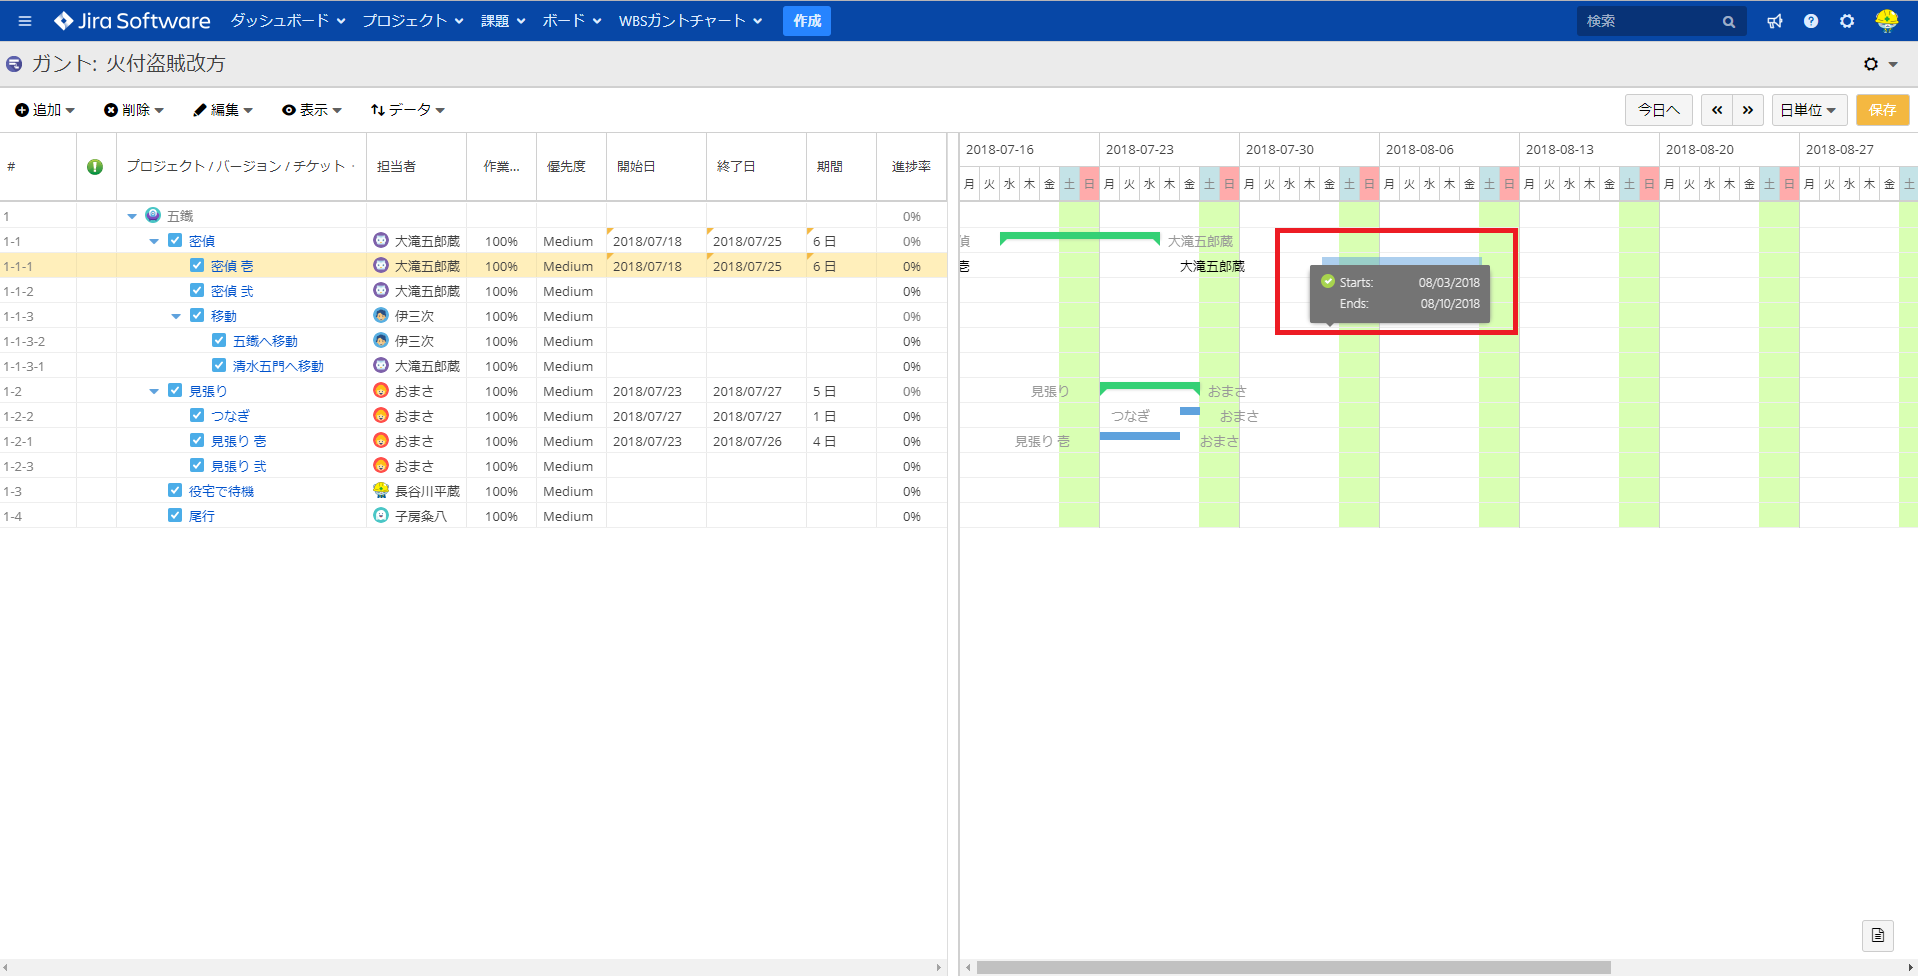The width and height of the screenshot is (1918, 976).
Task: Open the 見張り 弐 ticket link
Action: tap(239, 466)
